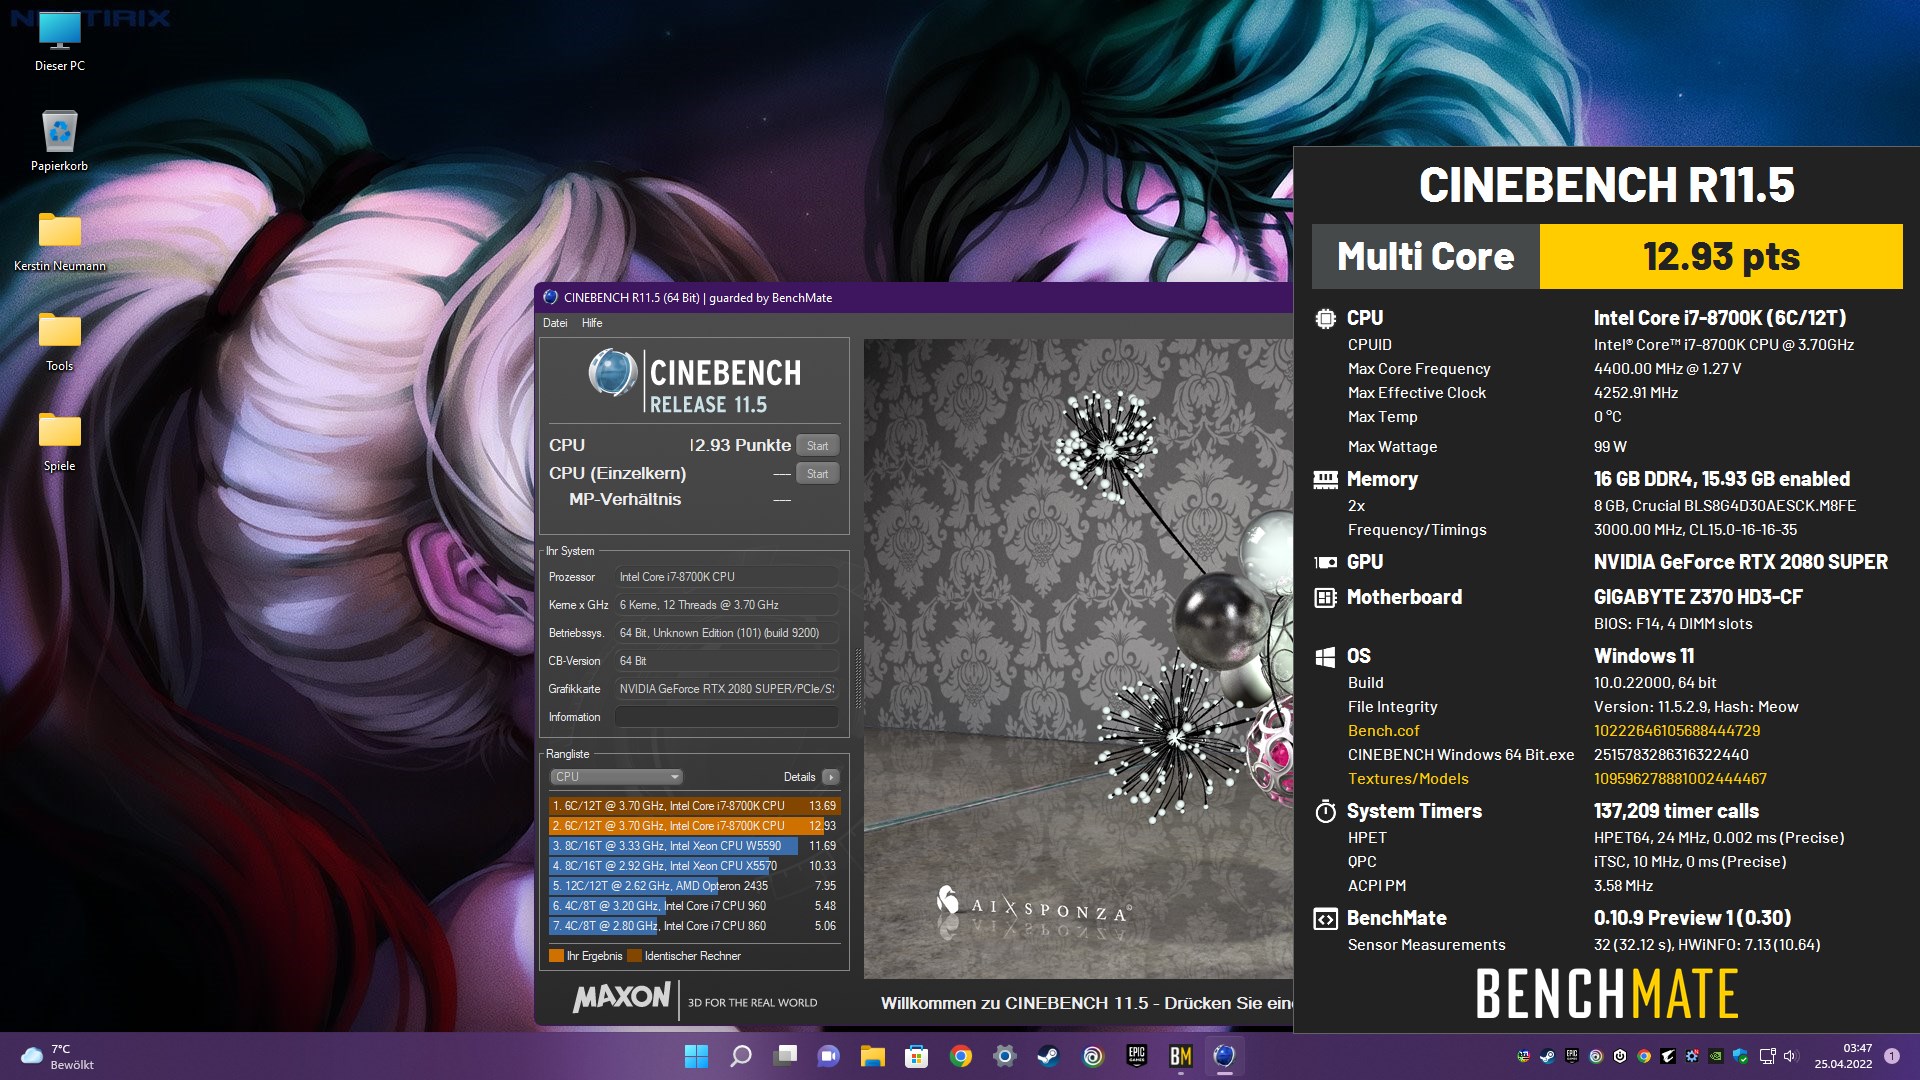Viewport: 1920px width, 1080px height.
Task: Select the Xeon CPU X5570 ranking row
Action: tap(694, 866)
